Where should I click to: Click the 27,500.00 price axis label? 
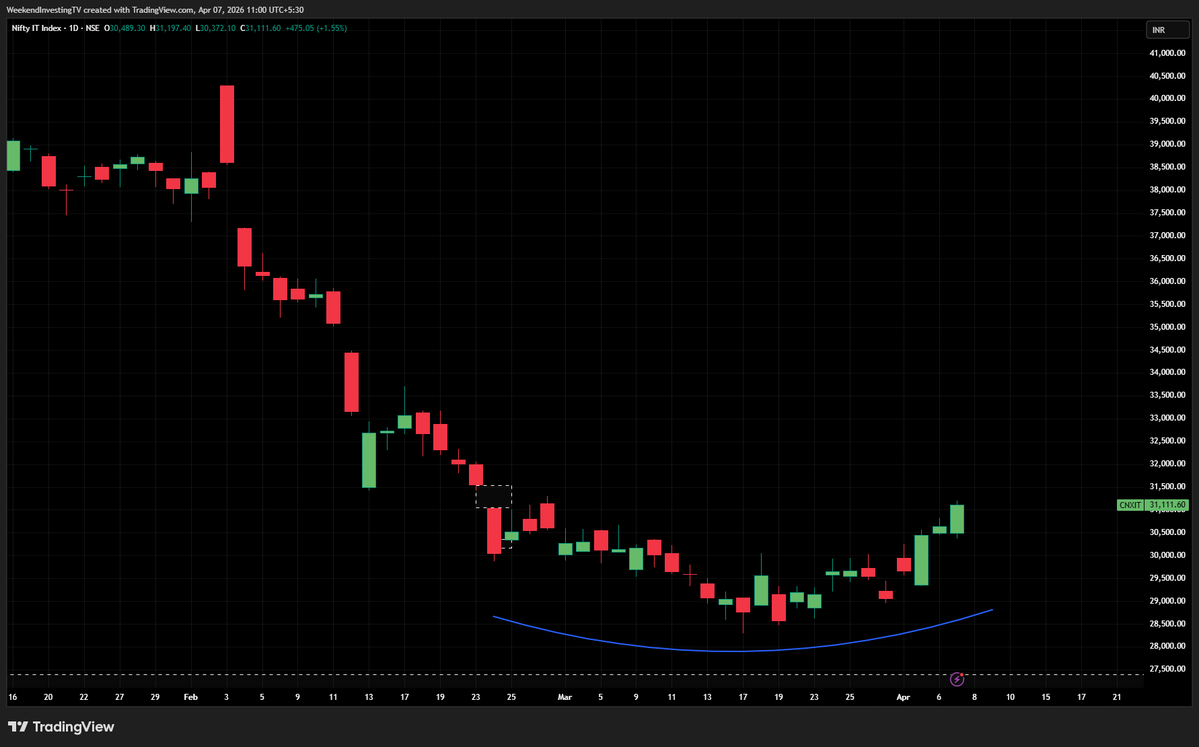point(1167,669)
